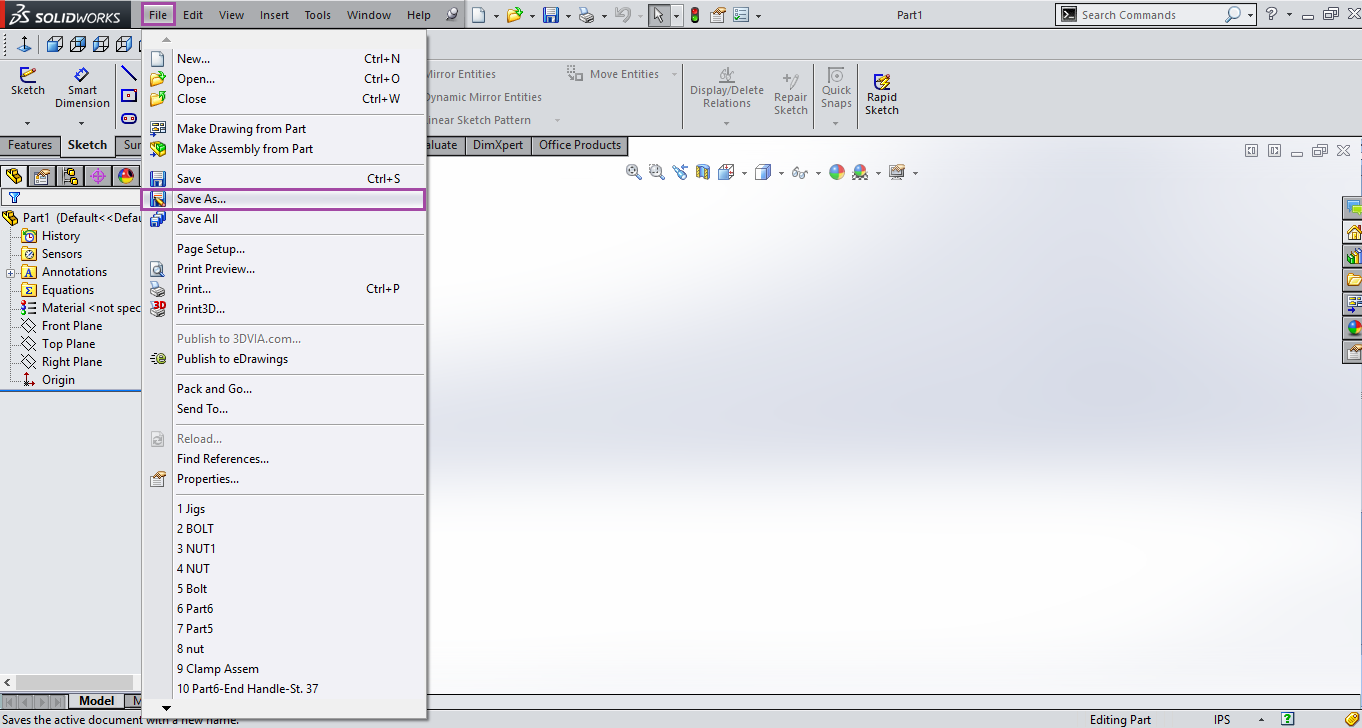Select the Sensors tree item
1362x728 pixels.
click(62, 254)
